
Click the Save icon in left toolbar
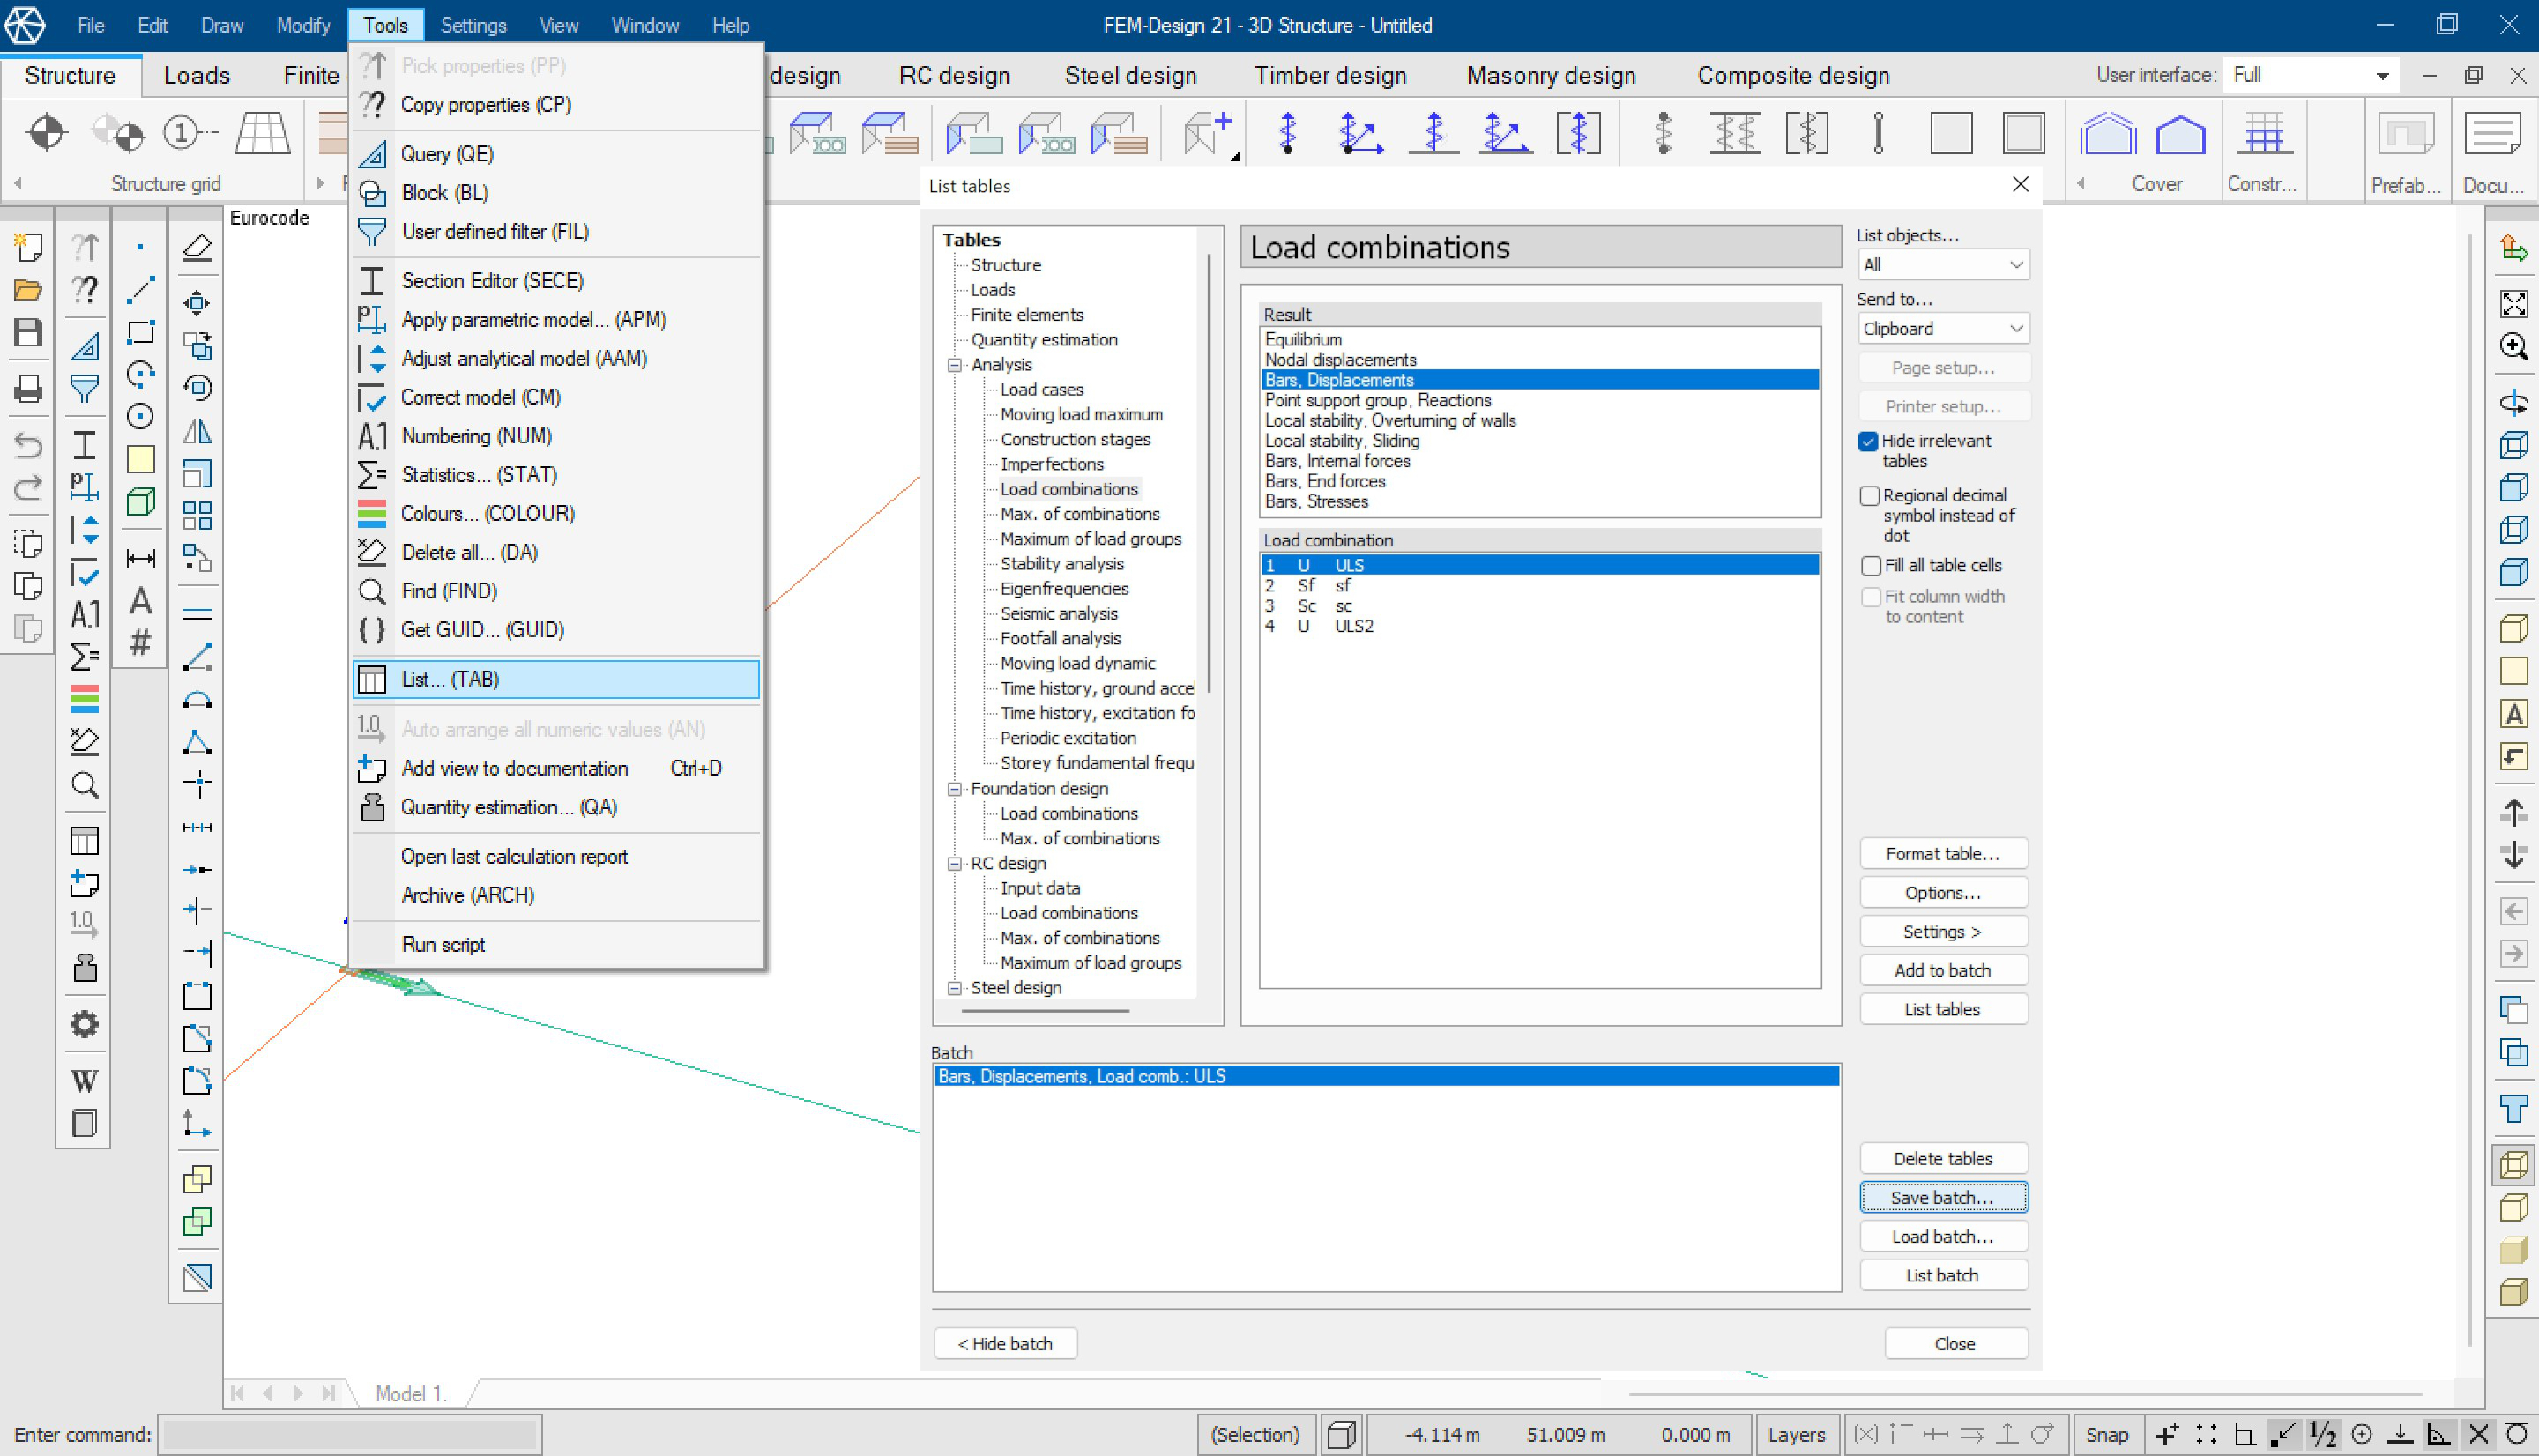28,333
